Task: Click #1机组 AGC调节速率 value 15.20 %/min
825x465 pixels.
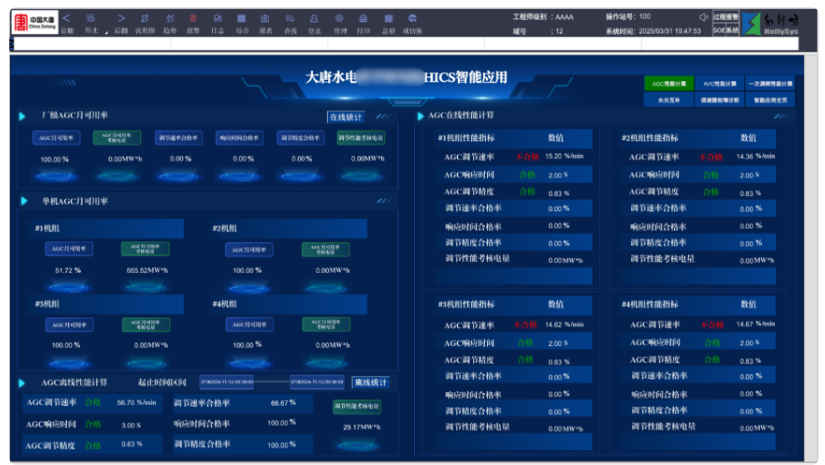Action: point(564,156)
